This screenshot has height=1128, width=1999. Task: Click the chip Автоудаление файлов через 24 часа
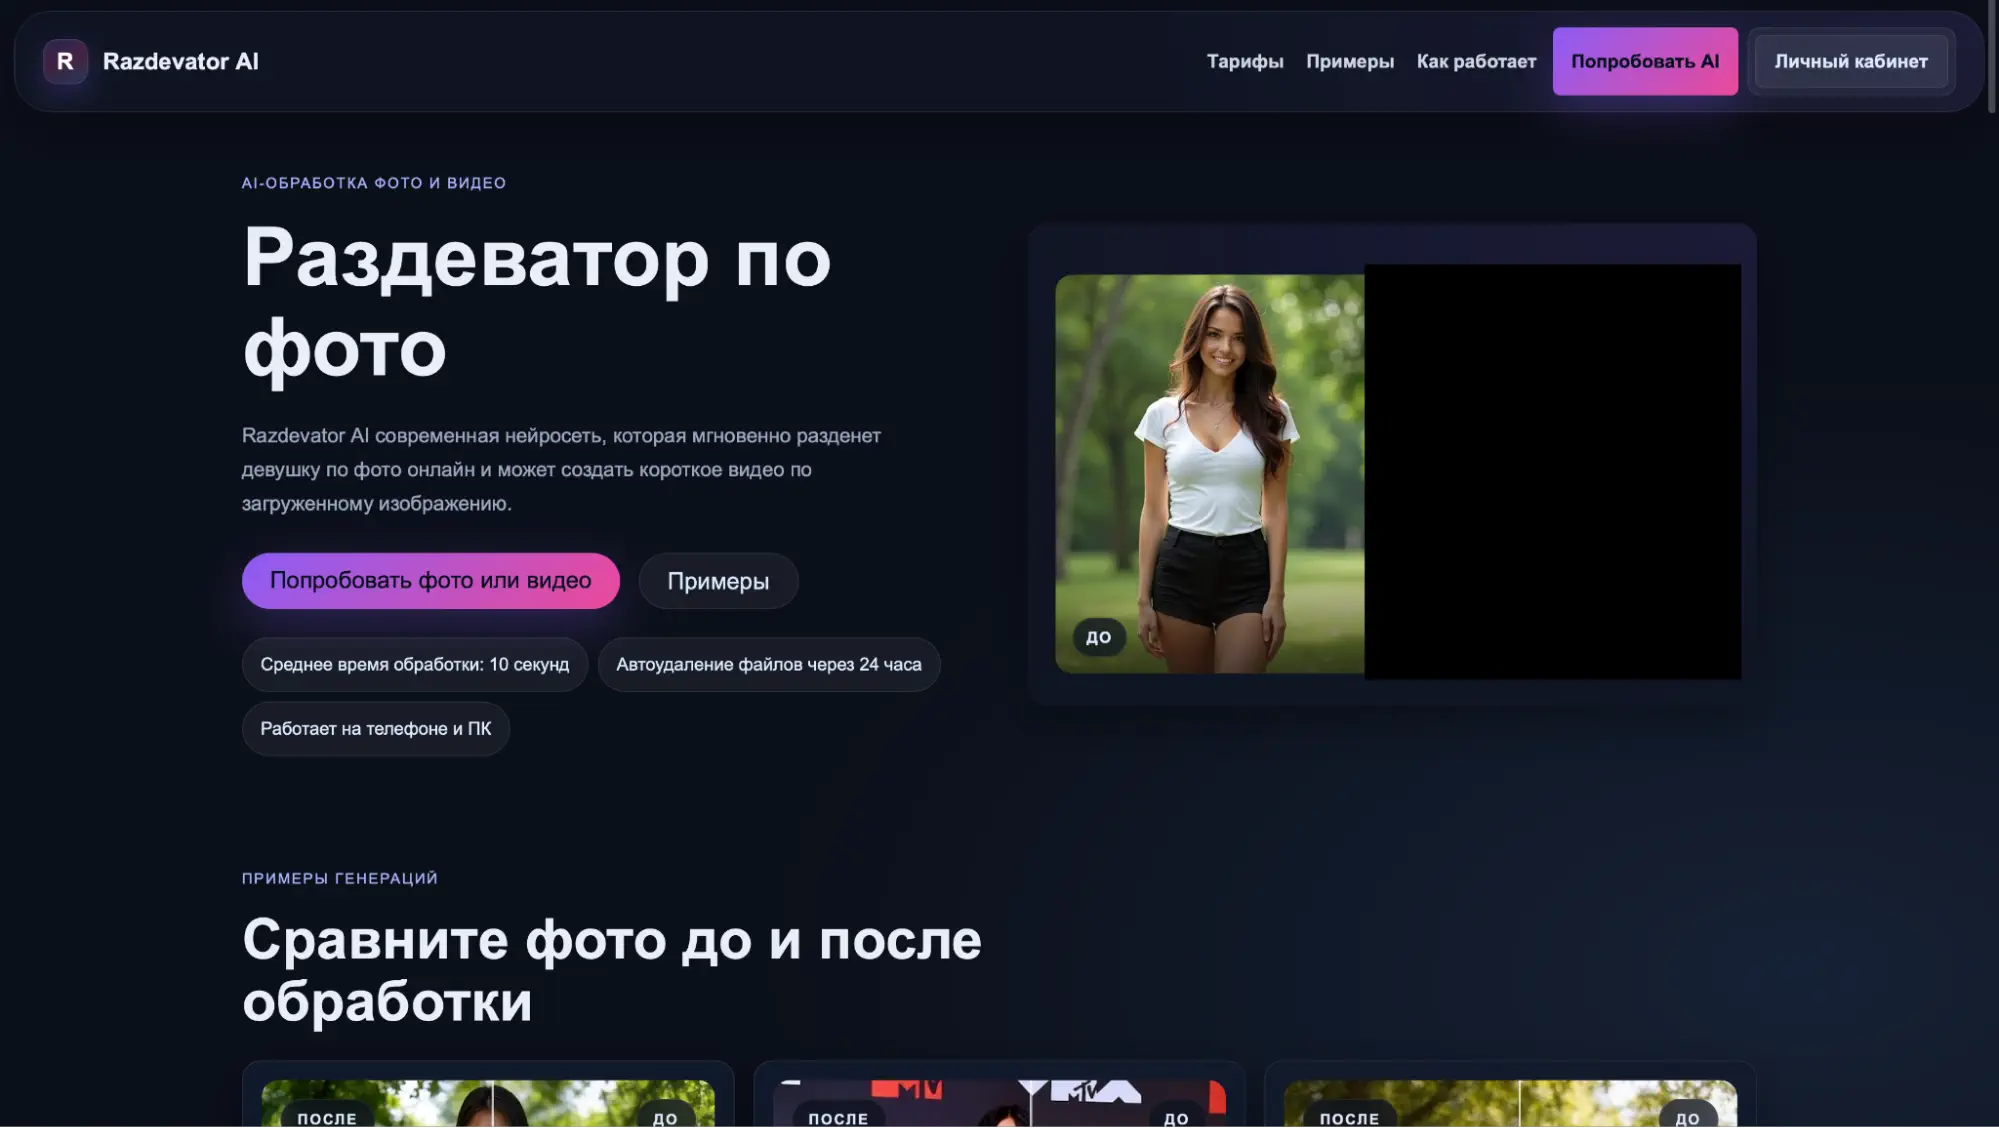click(x=769, y=664)
